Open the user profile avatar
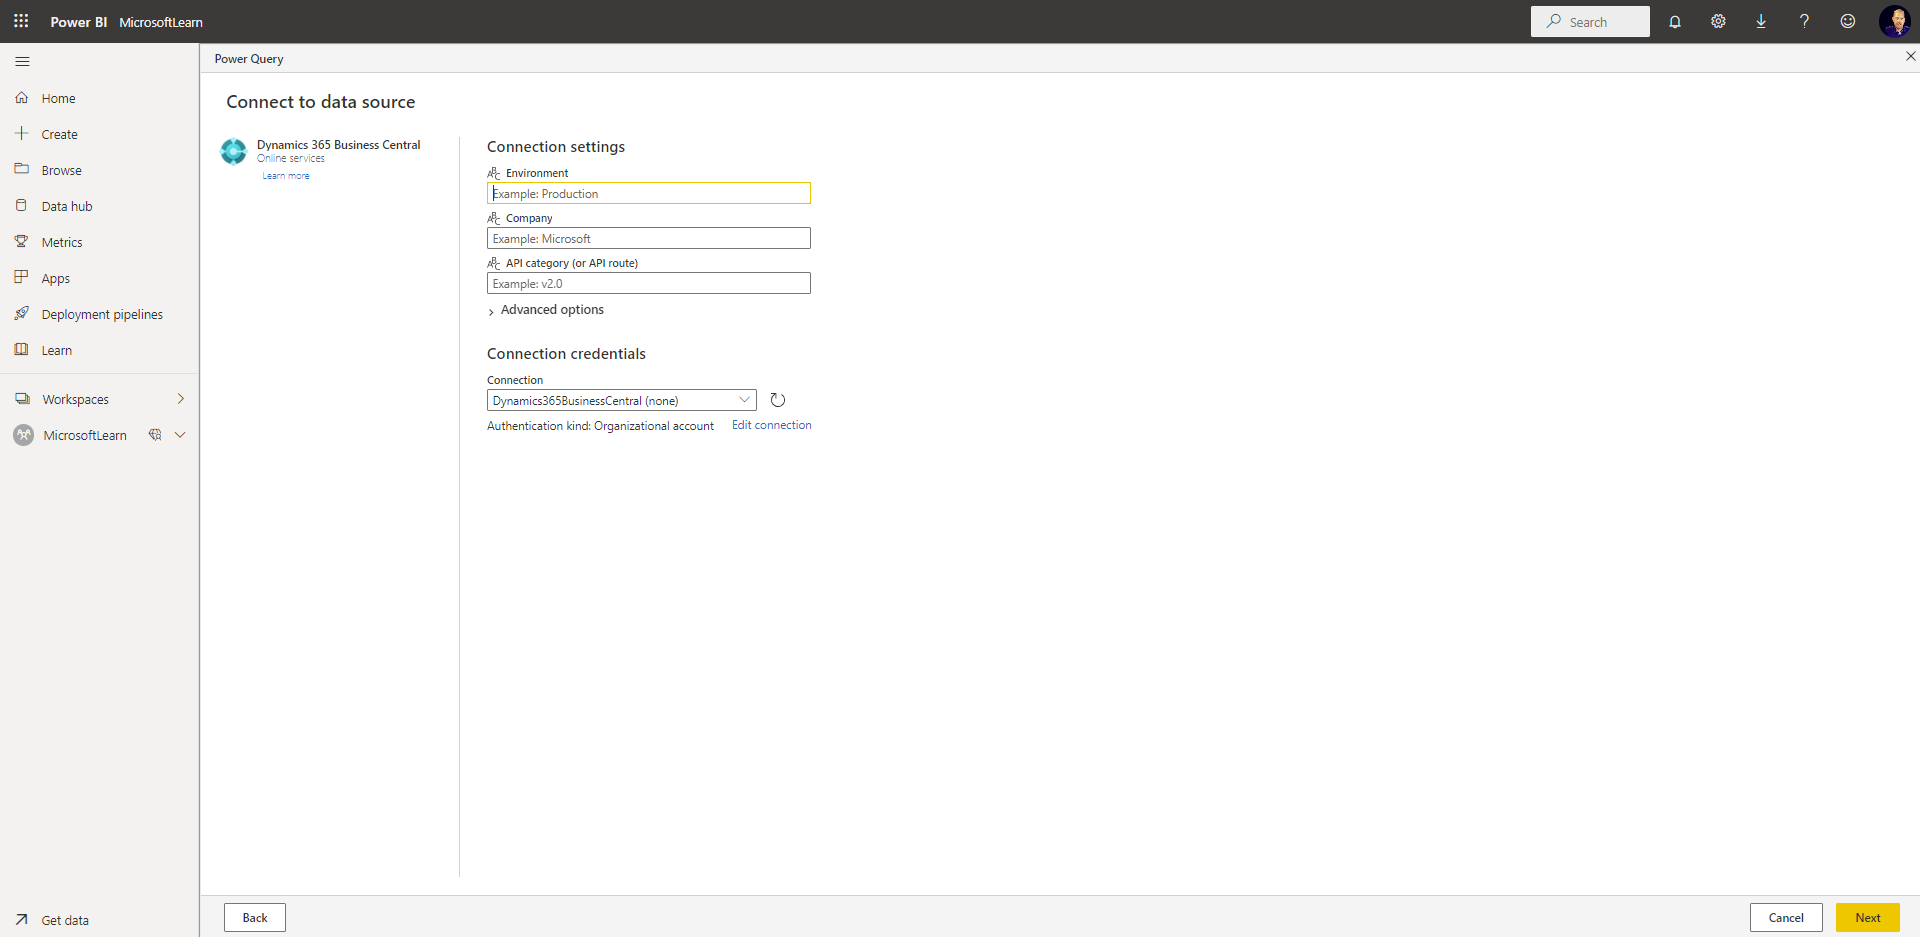 coord(1895,21)
